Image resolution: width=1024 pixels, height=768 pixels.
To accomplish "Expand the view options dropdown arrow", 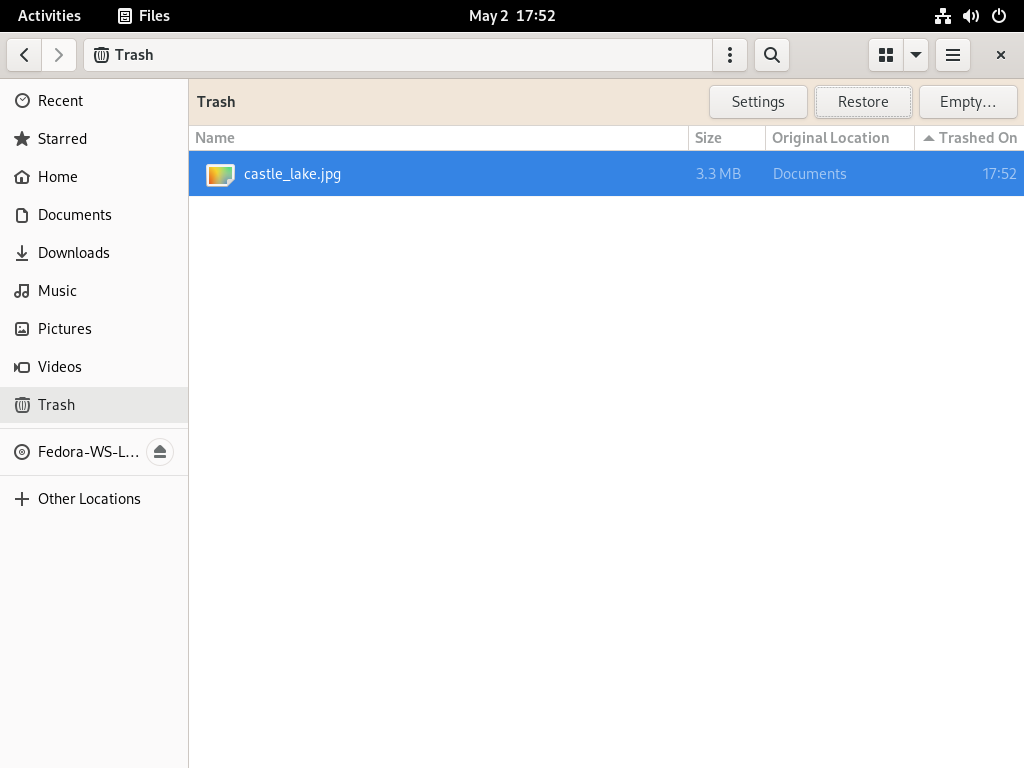I will coord(916,55).
